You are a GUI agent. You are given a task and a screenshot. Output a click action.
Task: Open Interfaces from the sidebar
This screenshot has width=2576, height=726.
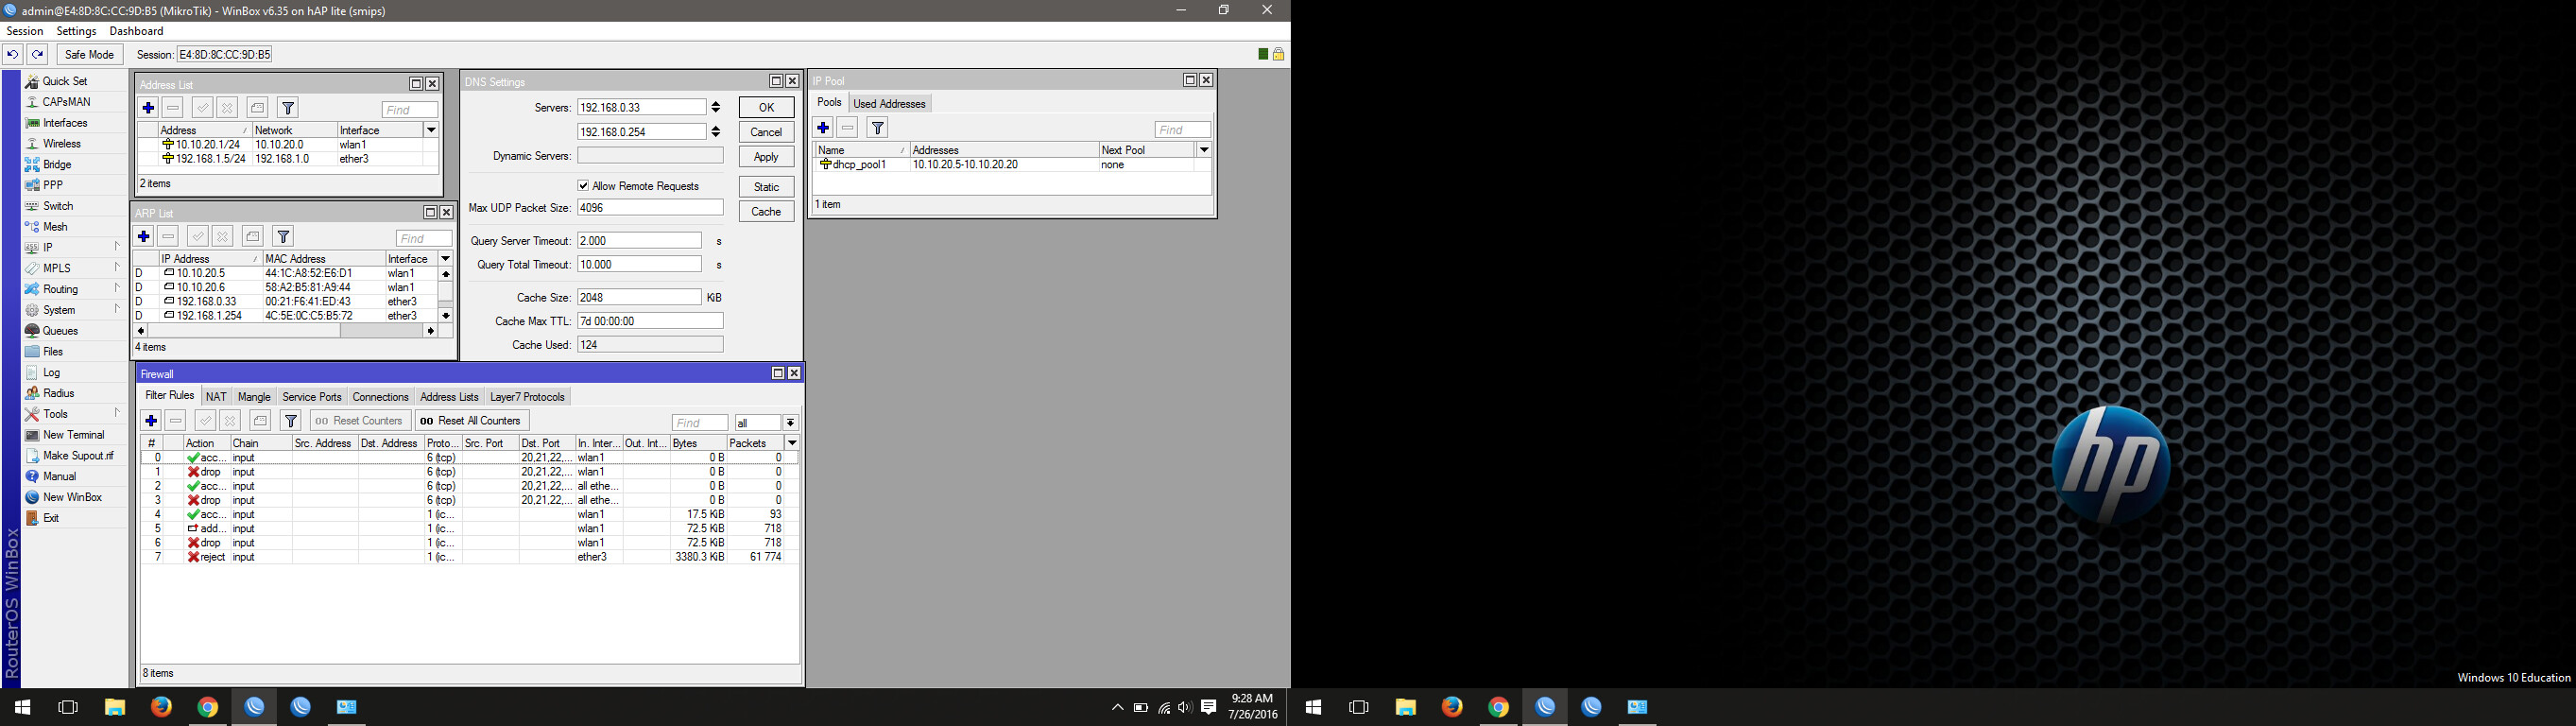point(65,123)
